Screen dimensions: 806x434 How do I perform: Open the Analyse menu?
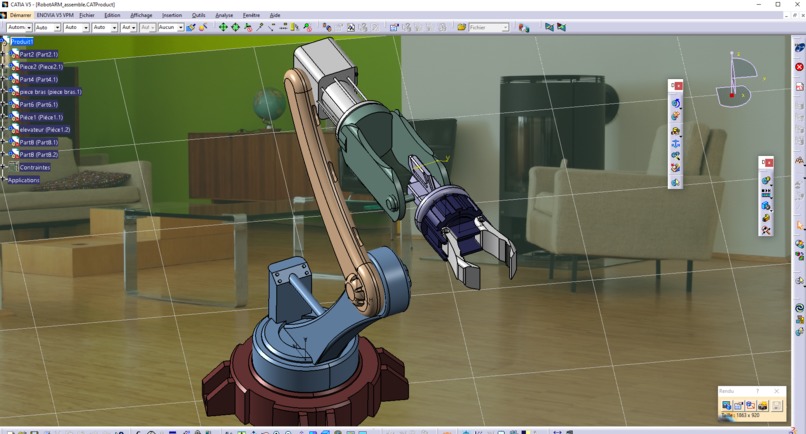pyautogui.click(x=224, y=15)
